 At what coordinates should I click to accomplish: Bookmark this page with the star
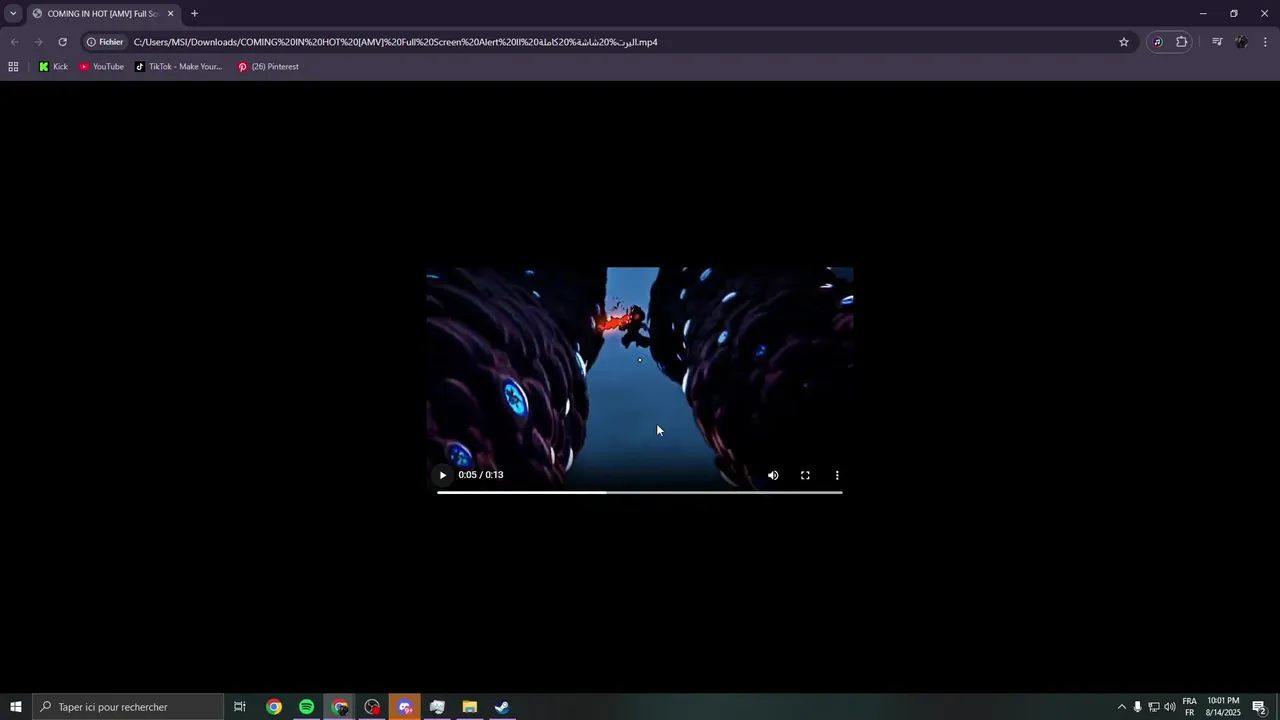tap(1124, 42)
